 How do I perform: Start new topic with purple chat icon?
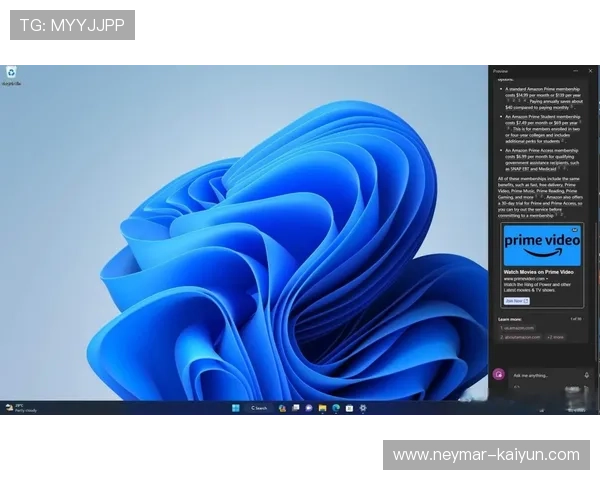tap(499, 375)
